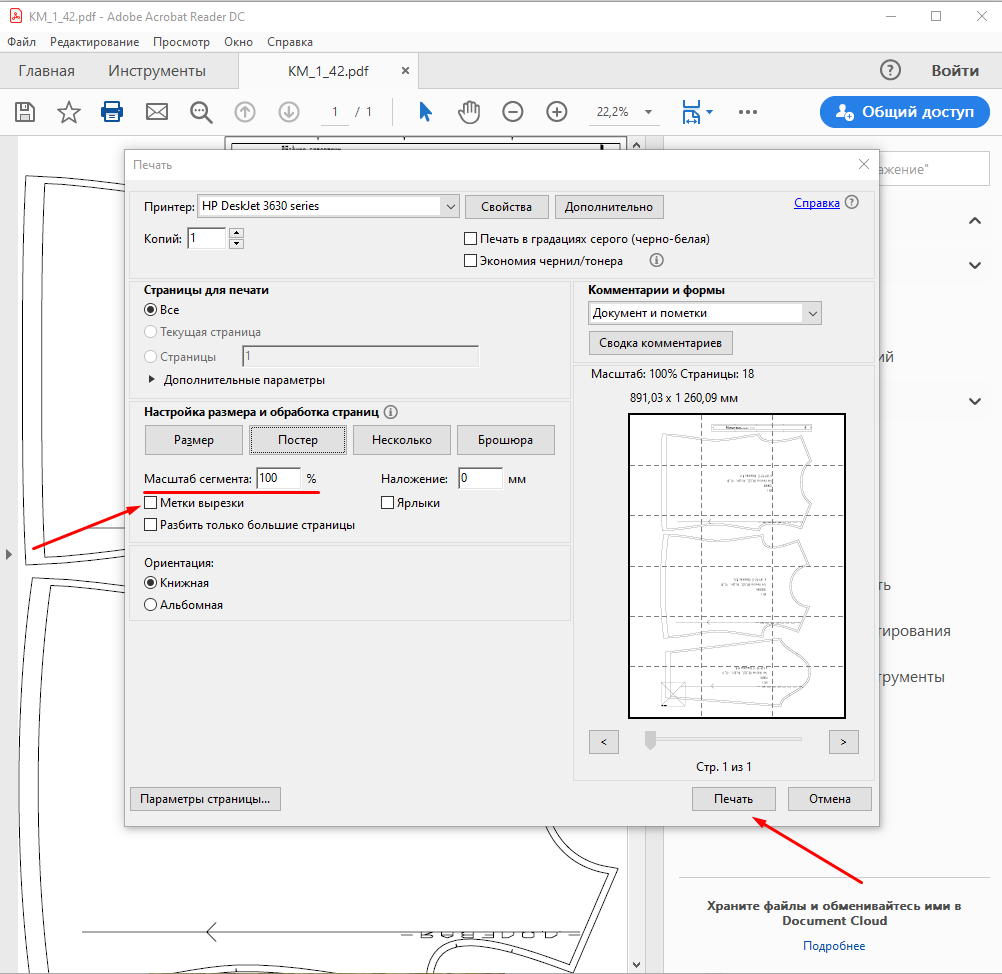1002x974 pixels.
Task: Open Help question mark in header
Action: (890, 70)
